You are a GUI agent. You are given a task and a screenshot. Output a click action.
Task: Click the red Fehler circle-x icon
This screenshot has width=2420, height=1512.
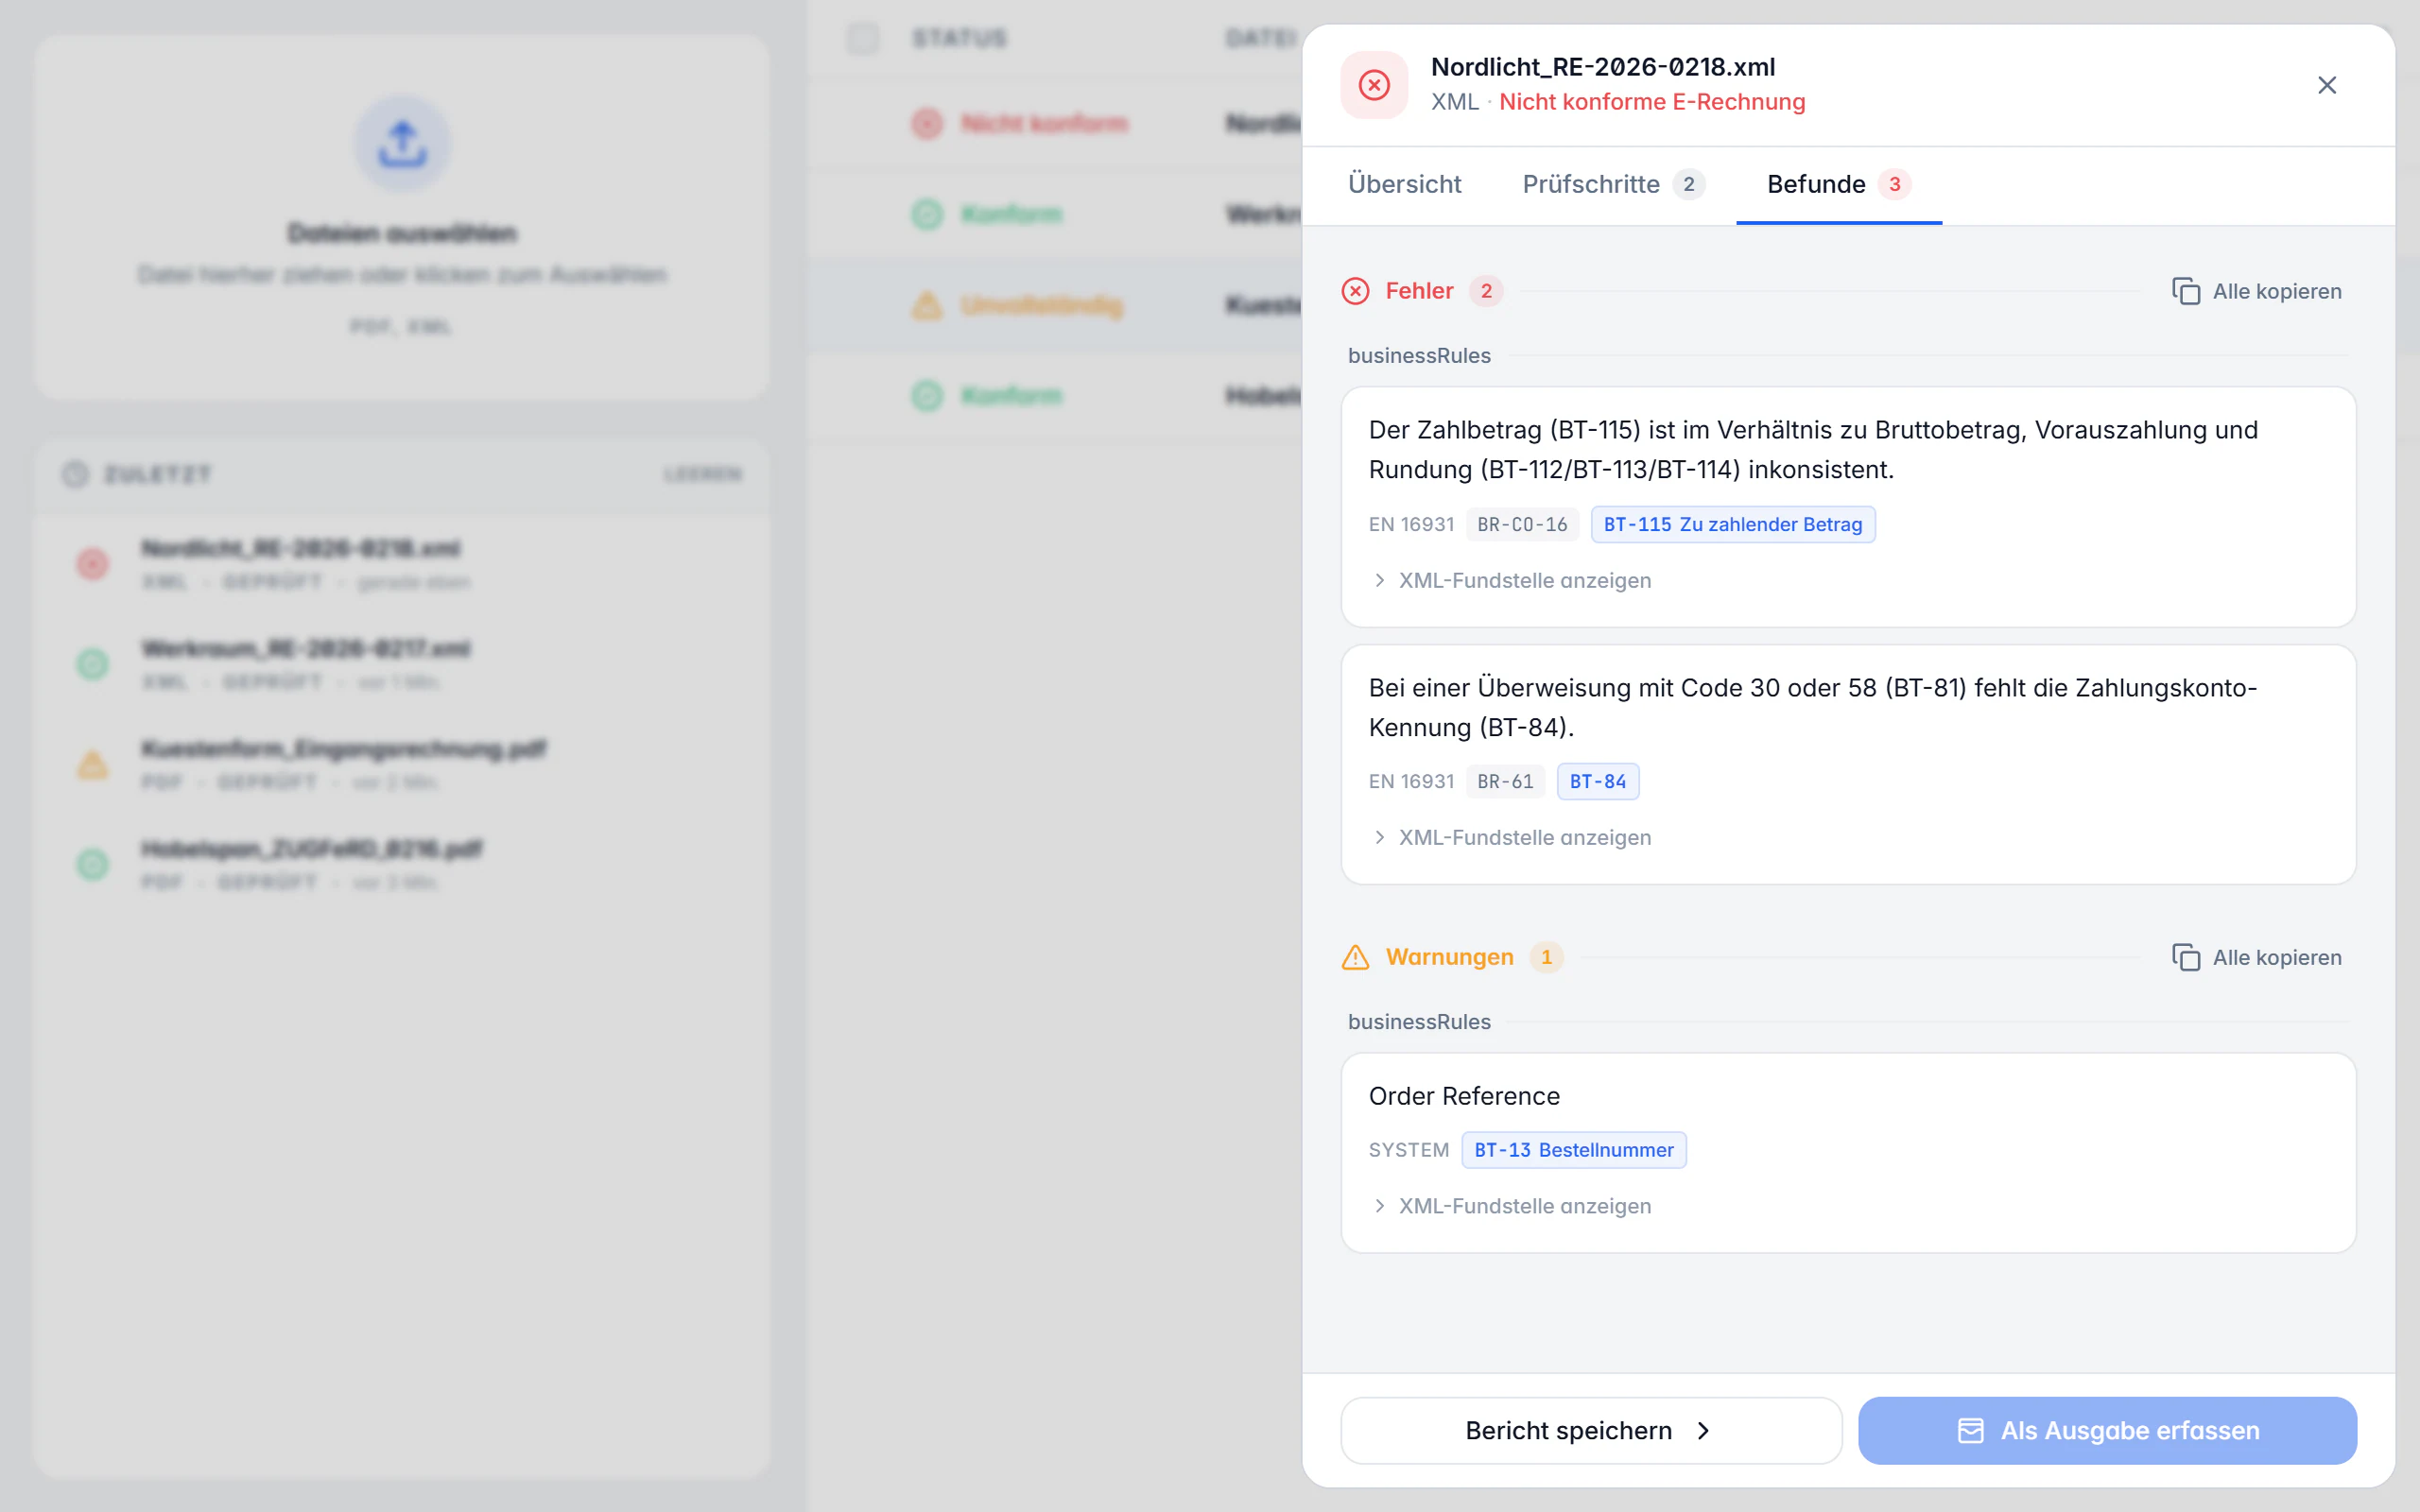click(x=1355, y=291)
